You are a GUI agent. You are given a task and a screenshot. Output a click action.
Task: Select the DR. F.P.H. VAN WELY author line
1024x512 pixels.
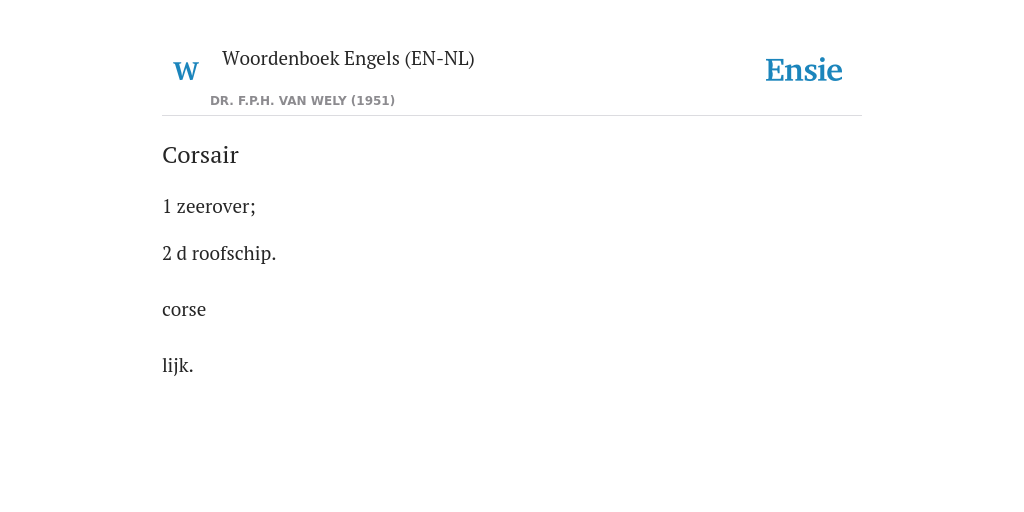[302, 101]
